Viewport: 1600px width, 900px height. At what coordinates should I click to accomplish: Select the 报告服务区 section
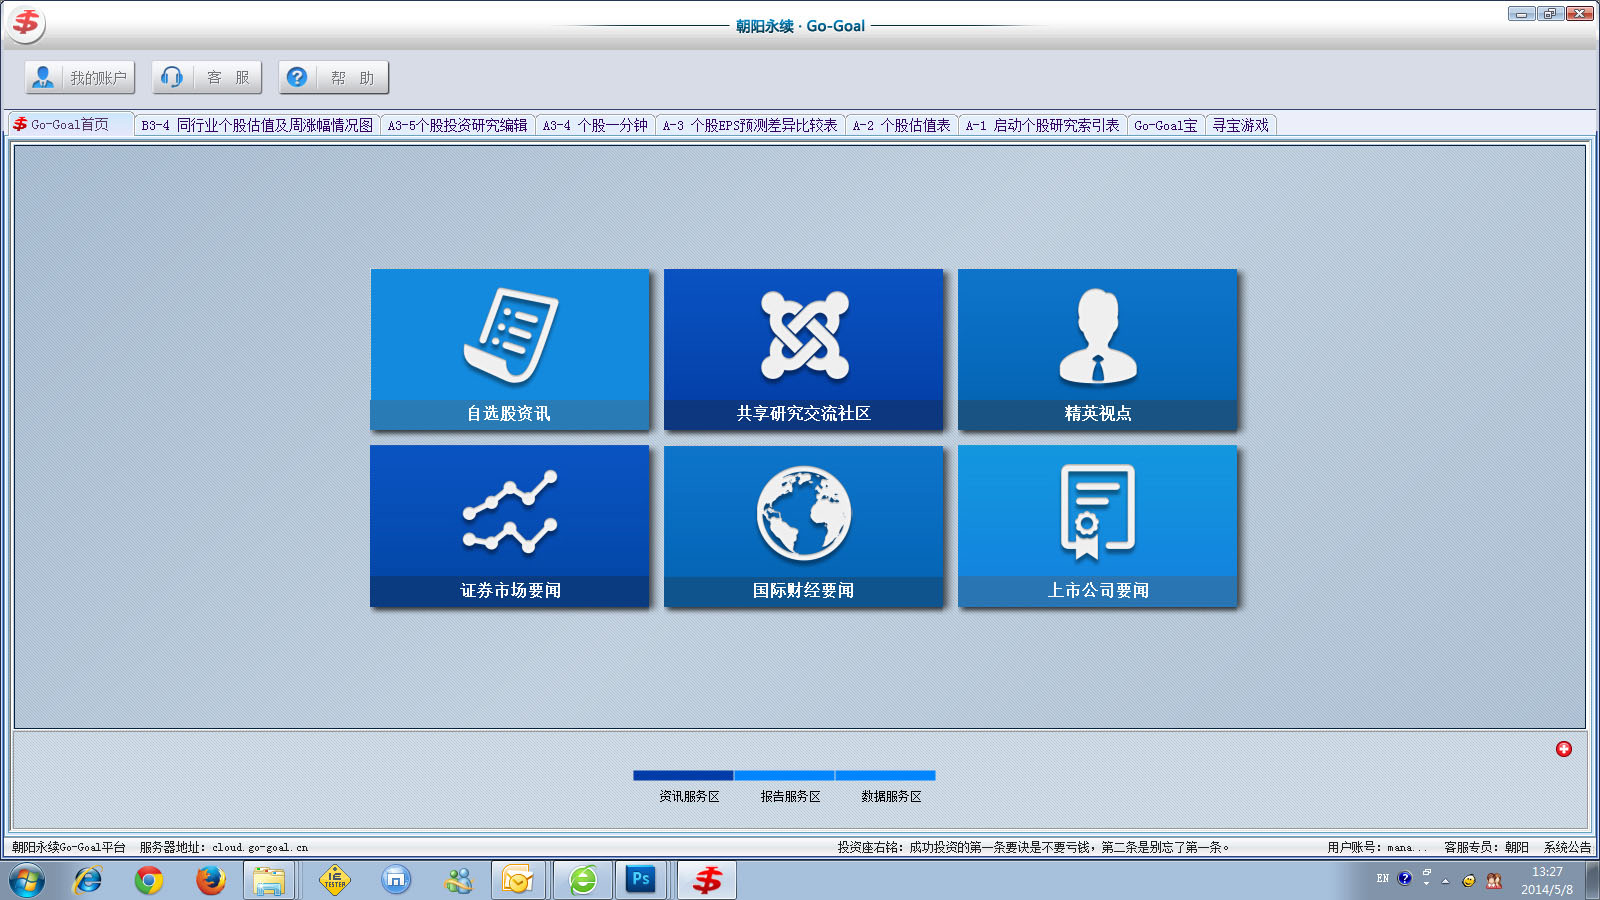click(x=790, y=796)
